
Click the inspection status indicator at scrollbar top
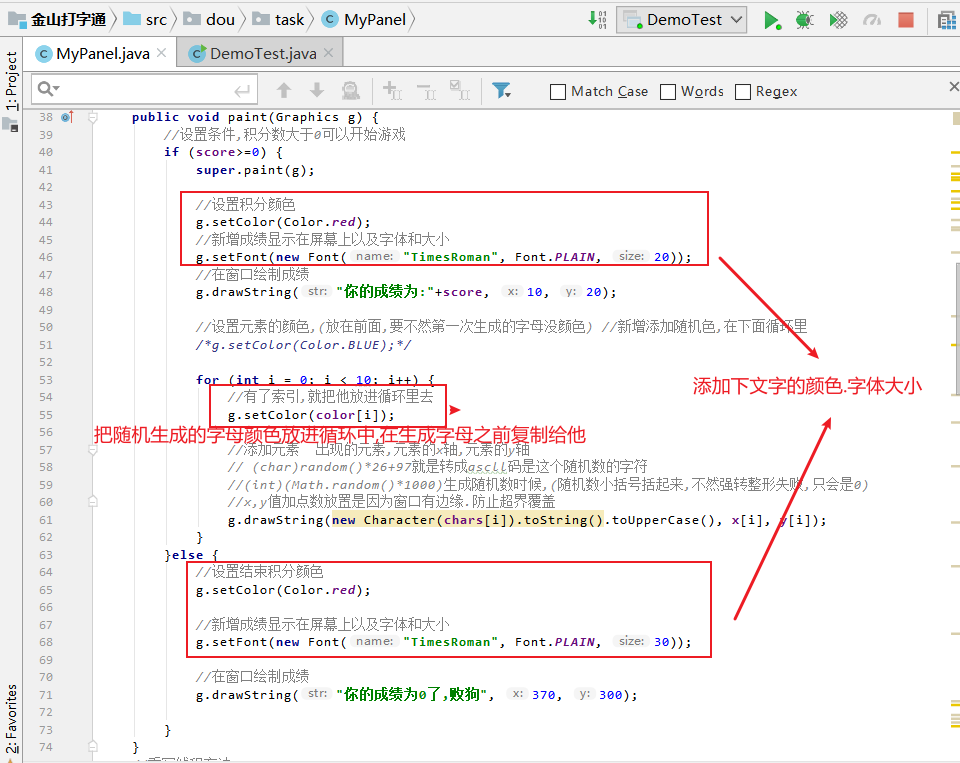coord(956,118)
